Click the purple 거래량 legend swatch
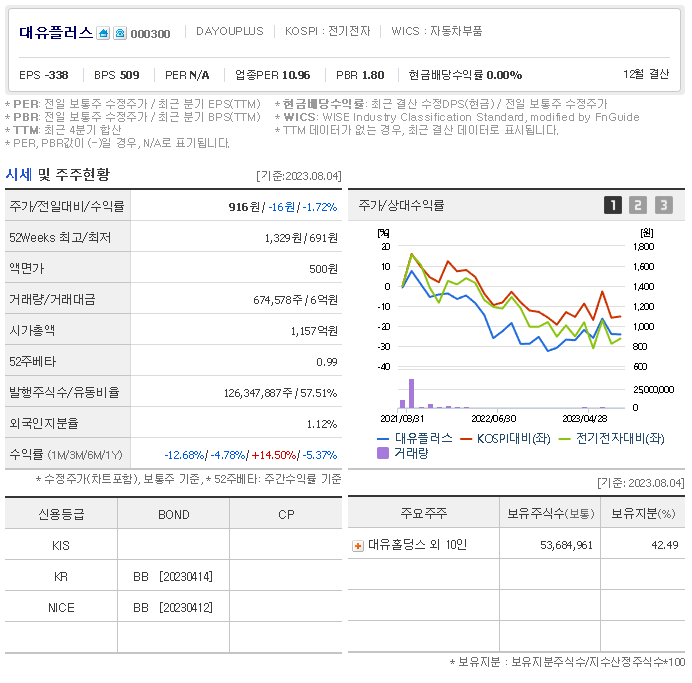Image resolution: width=692 pixels, height=683 pixels. point(383,453)
